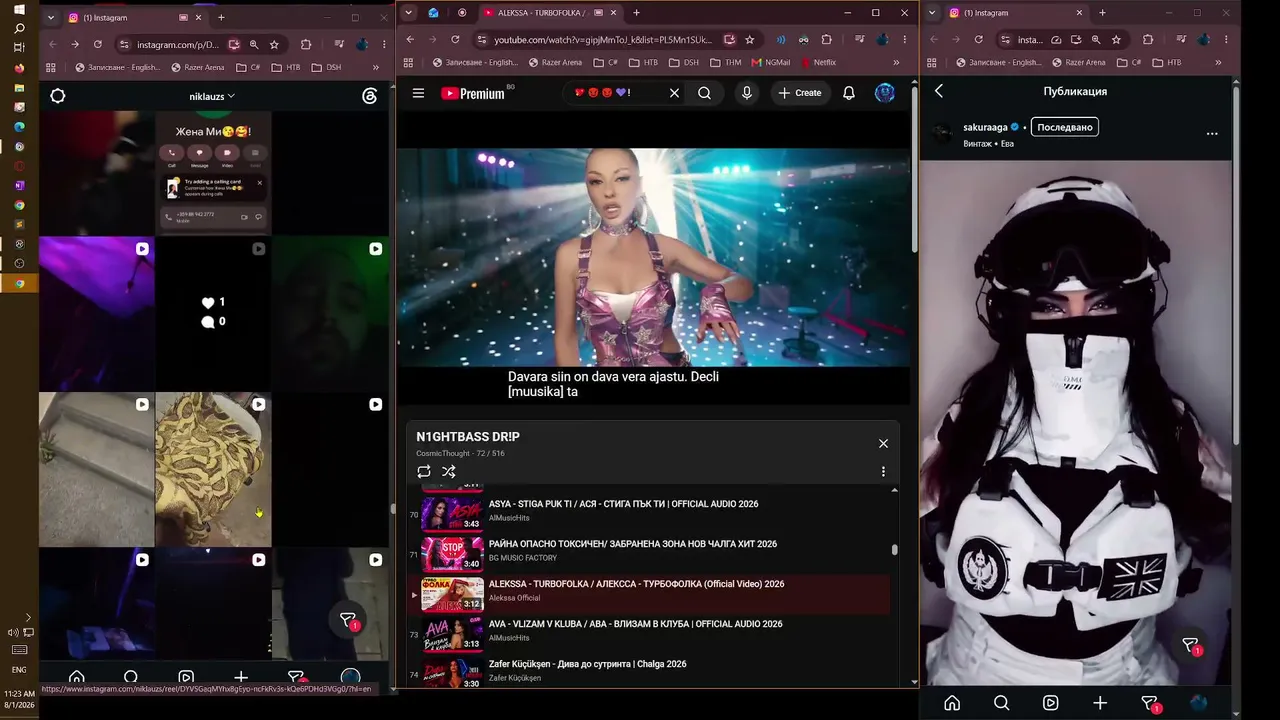Open Windows Search from the taskbar

pyautogui.click(x=19, y=29)
